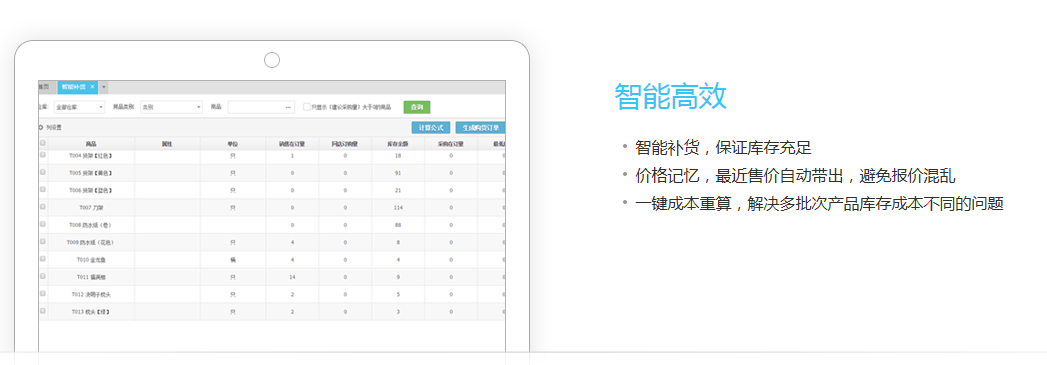Sort by the 库存余额 column header

398,143
